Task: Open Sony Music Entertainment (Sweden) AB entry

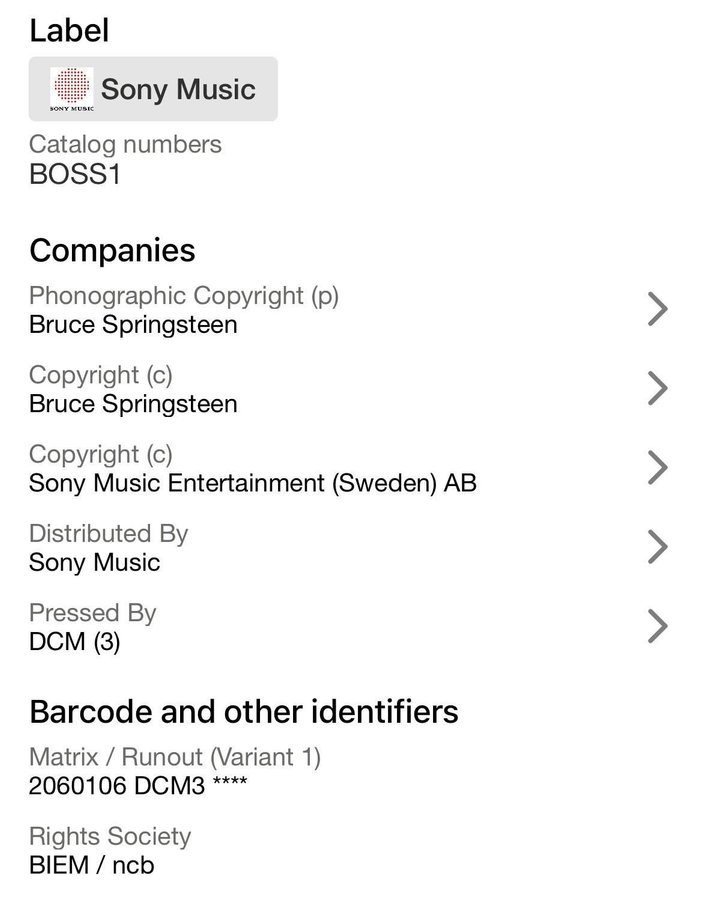Action: (252, 483)
